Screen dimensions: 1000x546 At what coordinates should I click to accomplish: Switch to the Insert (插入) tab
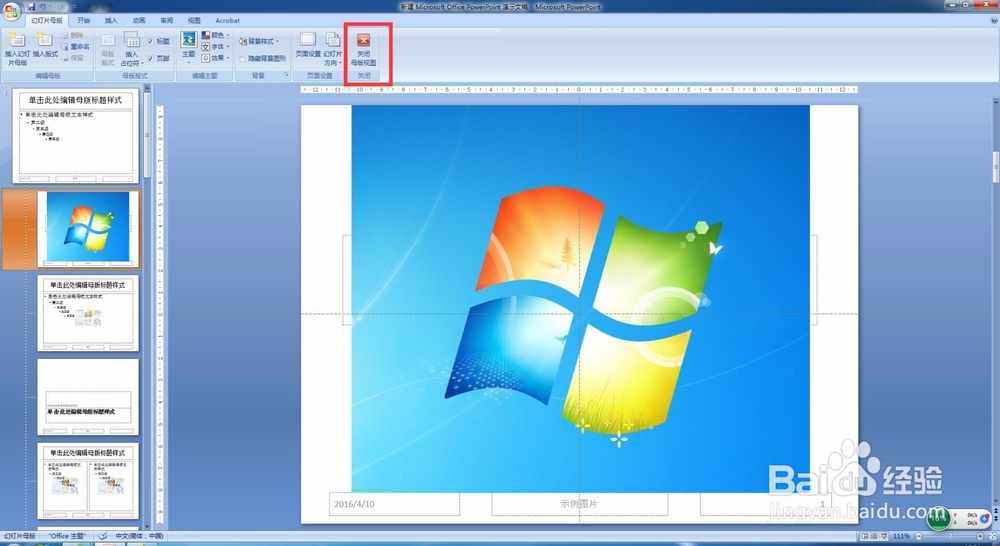pos(111,20)
